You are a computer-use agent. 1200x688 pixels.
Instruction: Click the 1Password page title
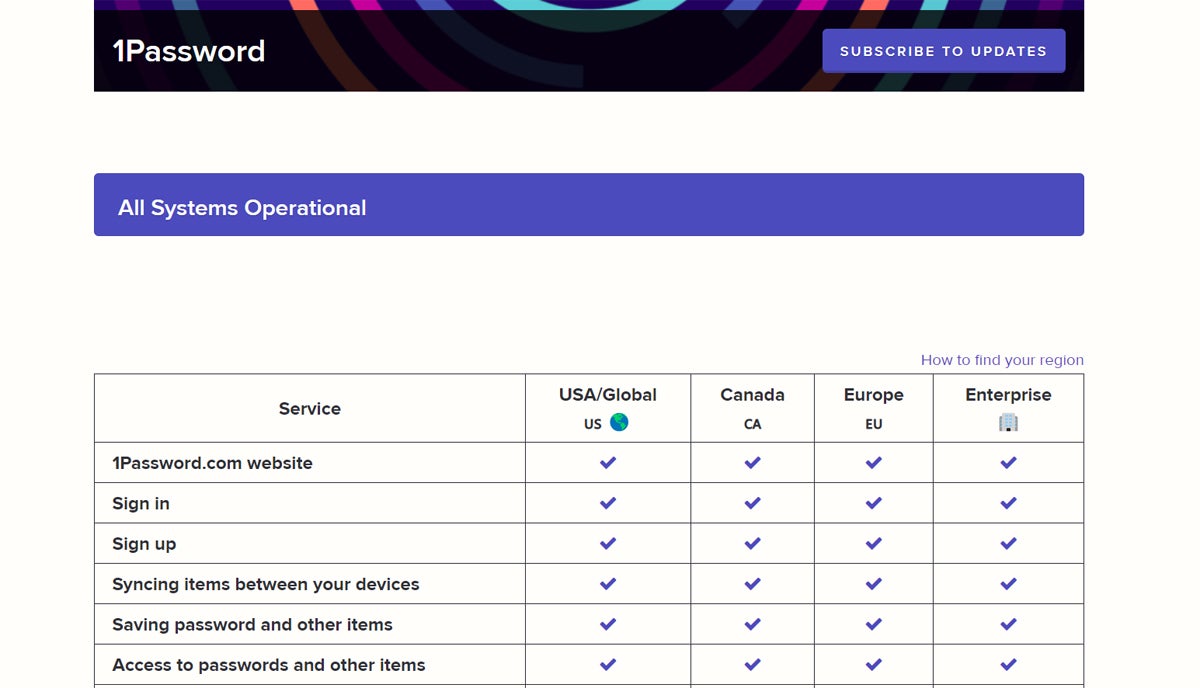coord(189,51)
